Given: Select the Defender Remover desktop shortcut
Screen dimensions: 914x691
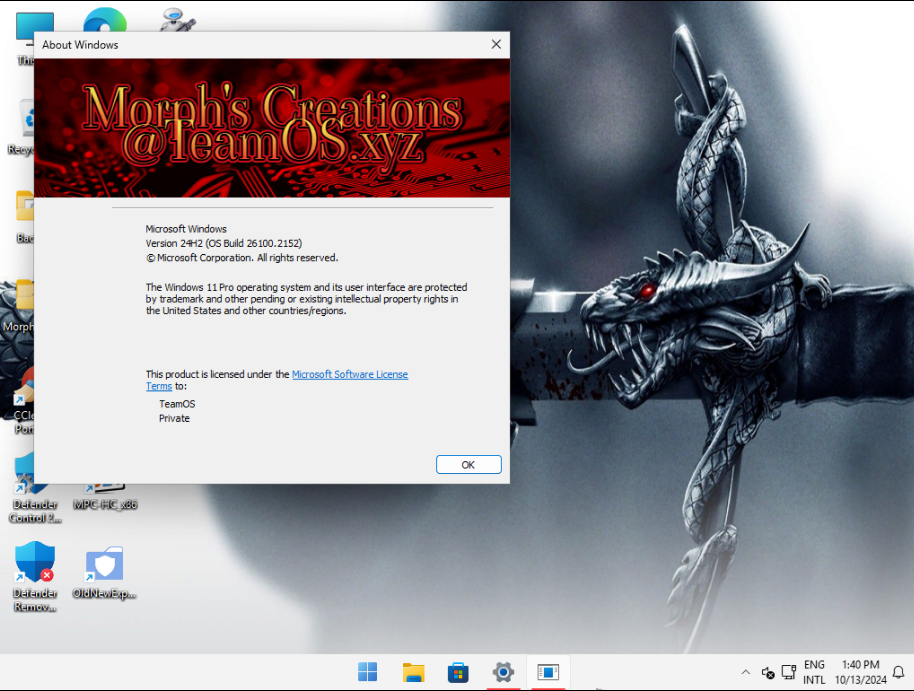Looking at the screenshot, I should point(35,576).
